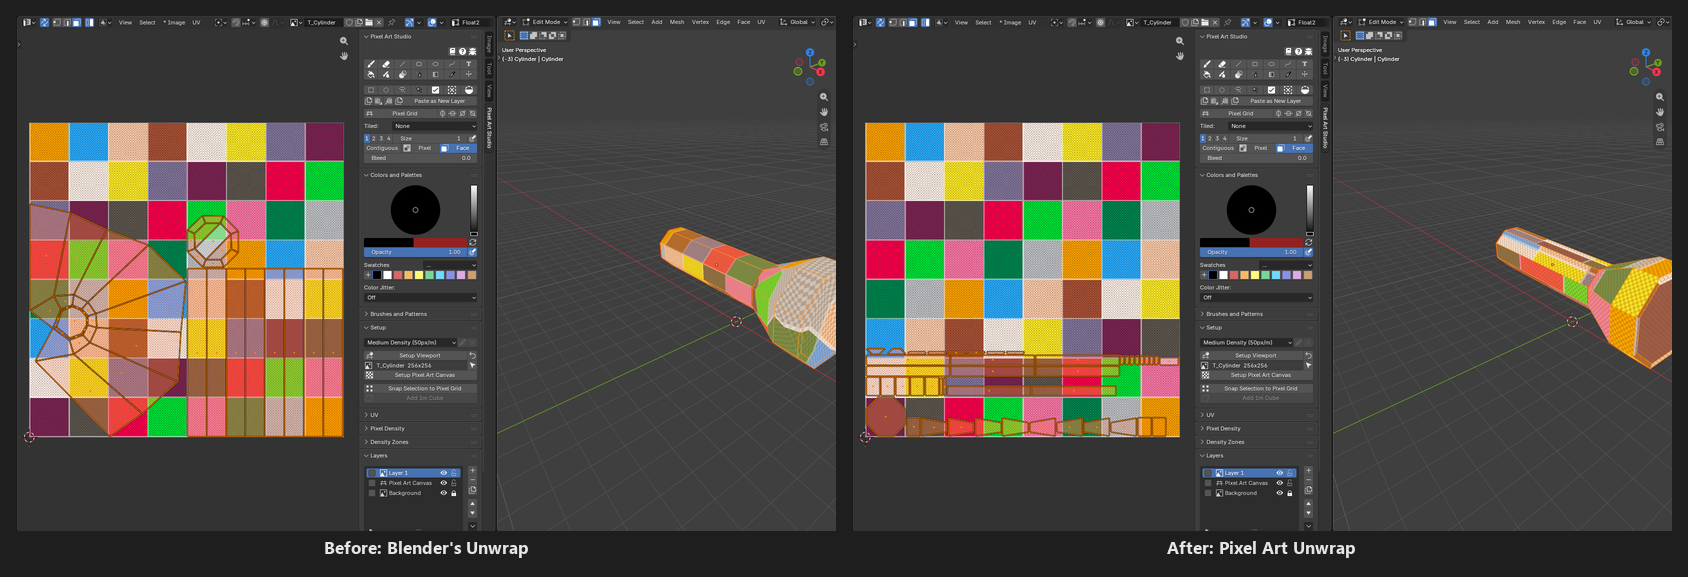Open the Vertex menu in the left 3D viewport
The width and height of the screenshot is (1688, 577).
click(x=700, y=22)
